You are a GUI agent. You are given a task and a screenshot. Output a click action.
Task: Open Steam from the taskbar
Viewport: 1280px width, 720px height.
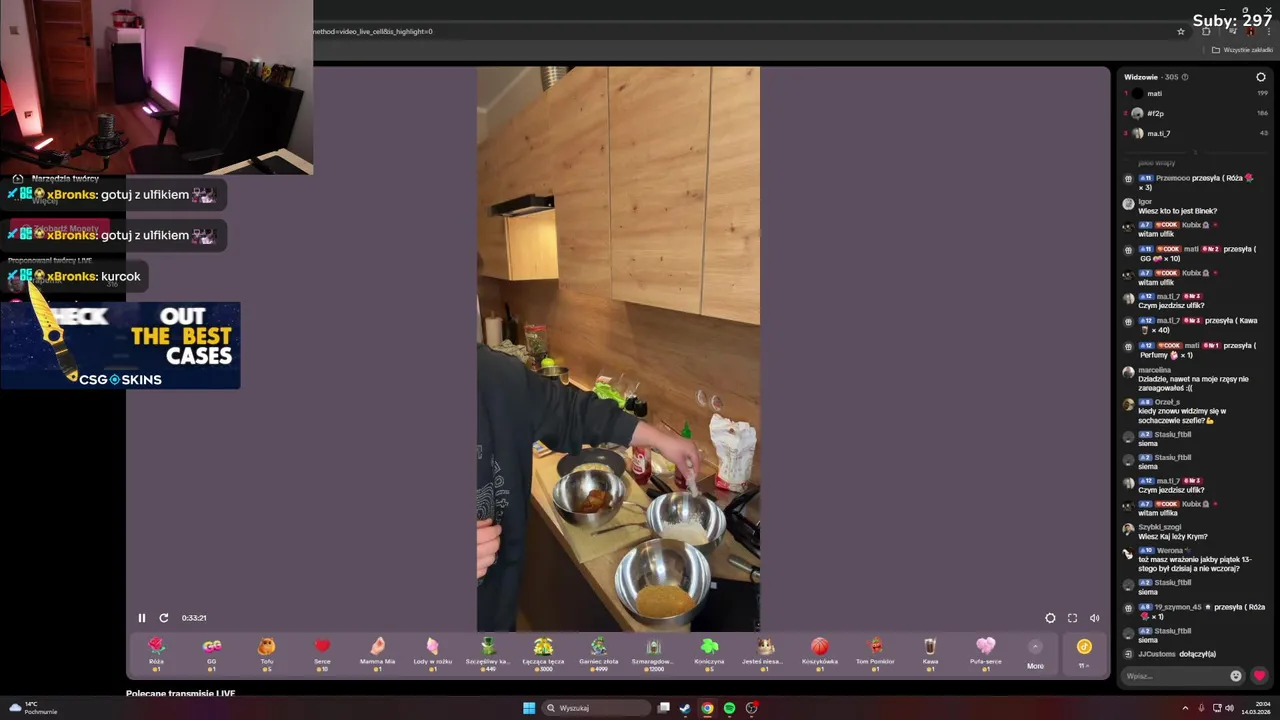(685, 708)
